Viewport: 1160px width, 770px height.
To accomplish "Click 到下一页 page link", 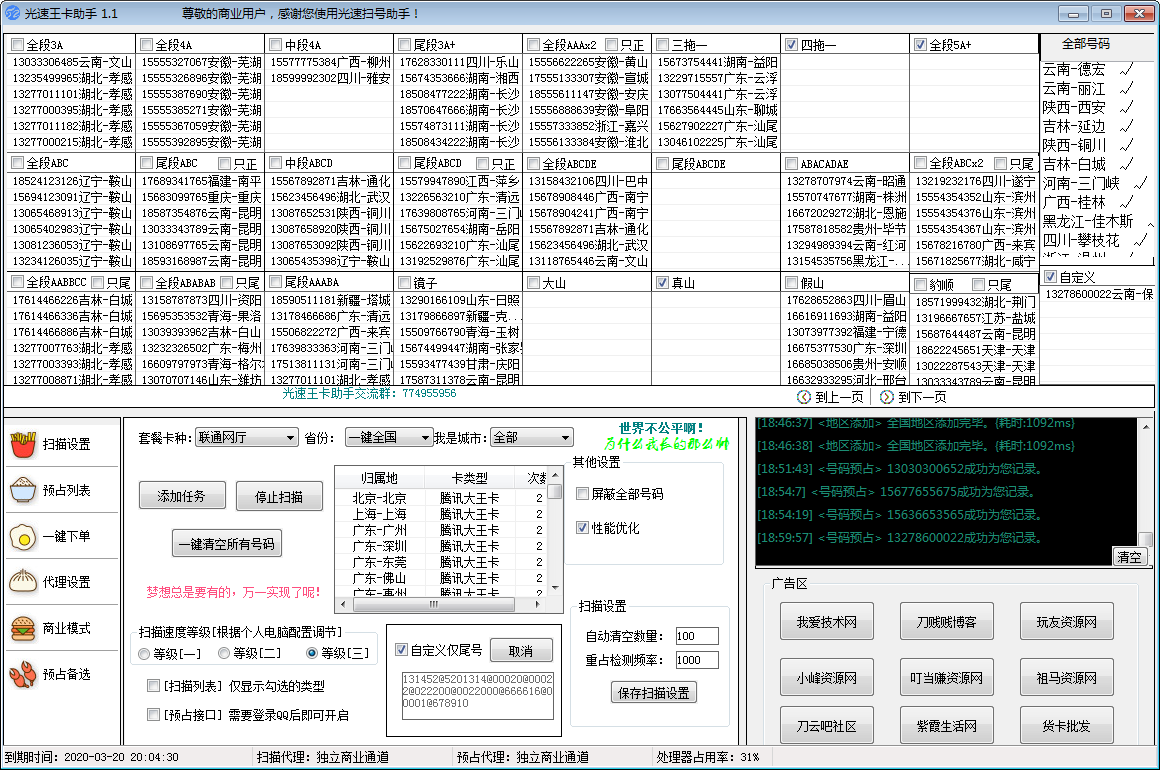I will pos(922,397).
